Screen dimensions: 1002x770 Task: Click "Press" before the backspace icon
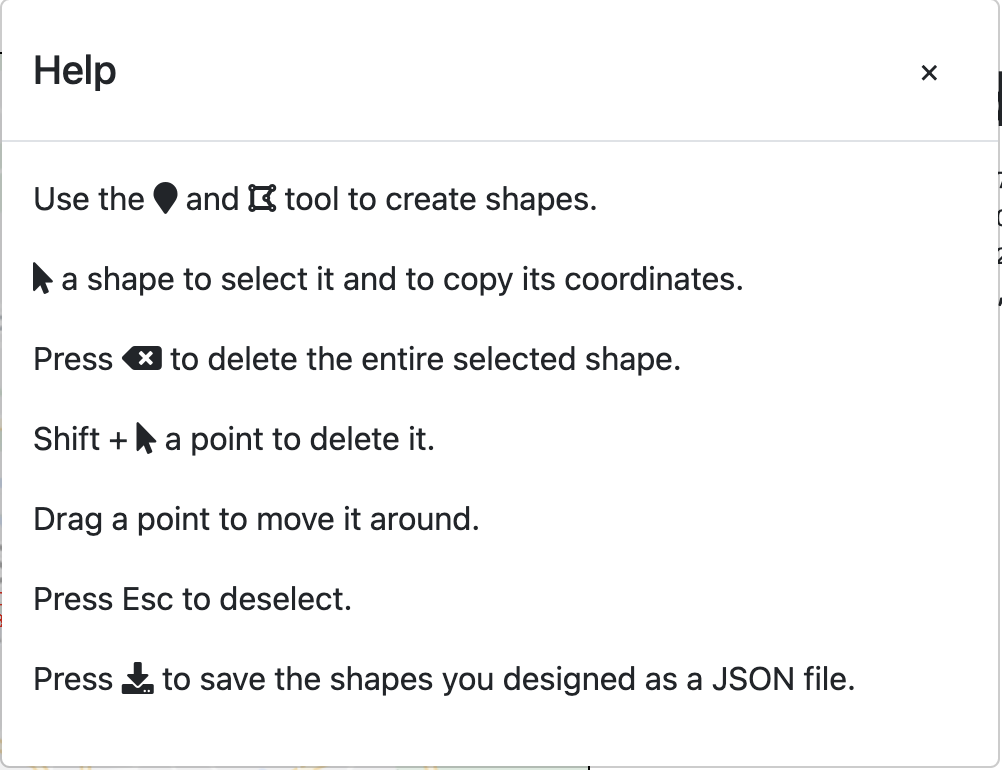[73, 359]
